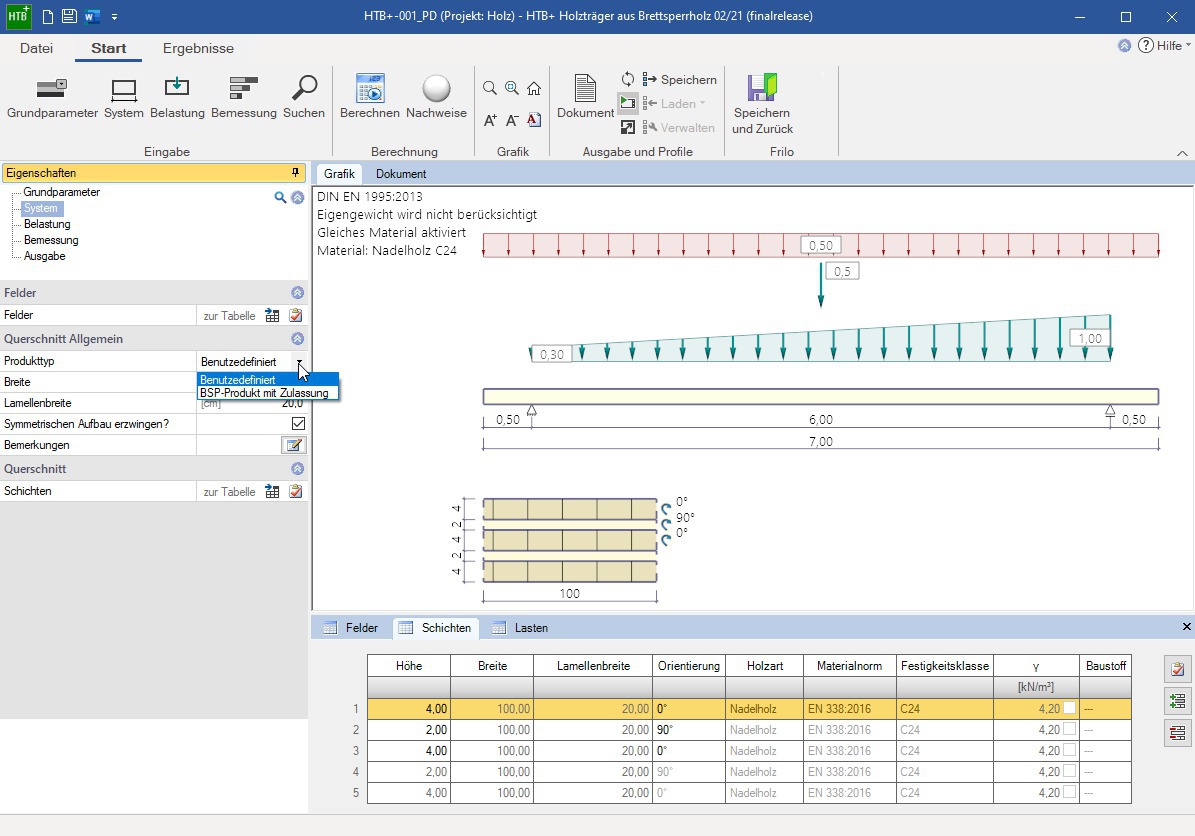Click the Nachweise sphere icon
Screen dimensions: 1195x836
click(x=437, y=88)
